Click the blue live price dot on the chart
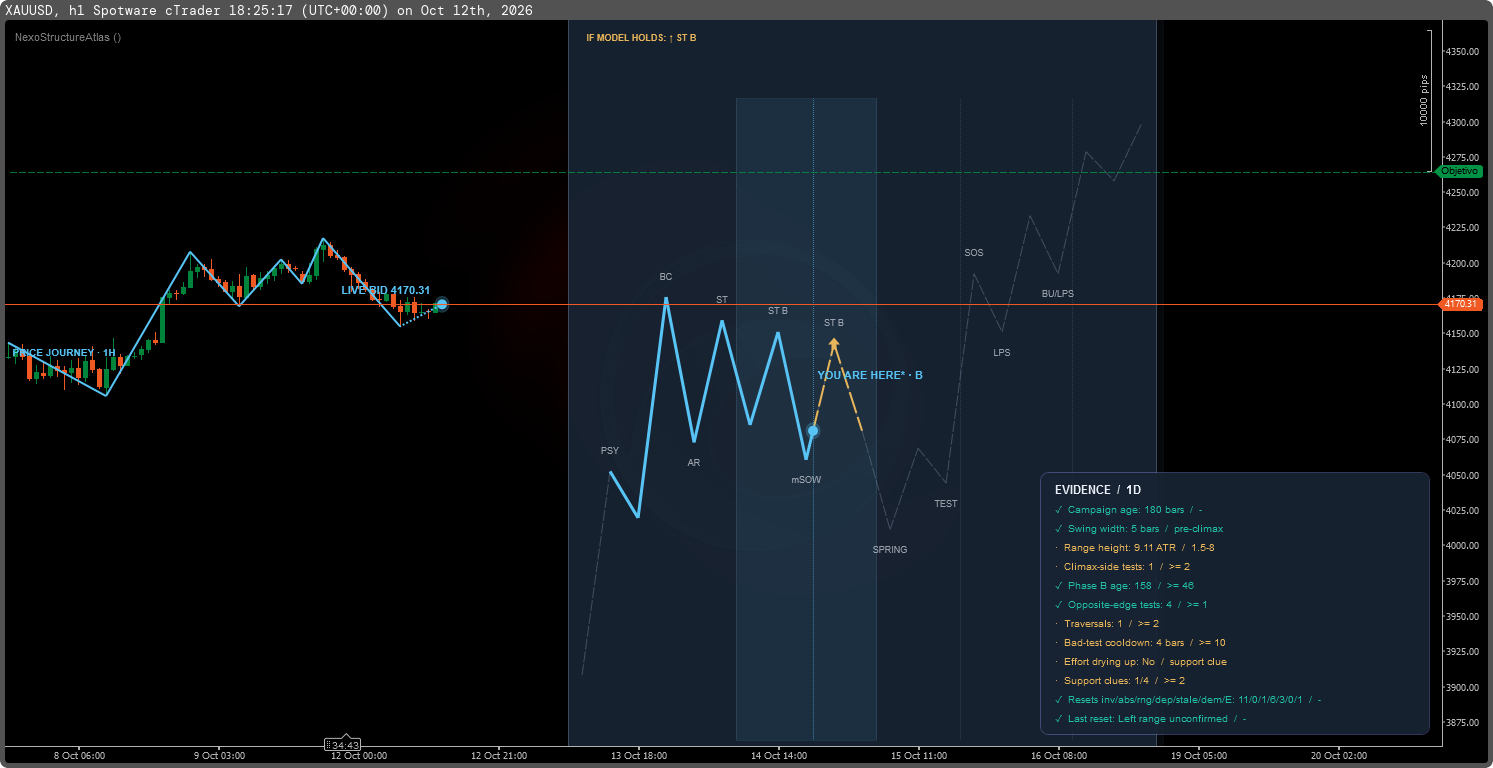The image size is (1493, 768). (x=441, y=304)
